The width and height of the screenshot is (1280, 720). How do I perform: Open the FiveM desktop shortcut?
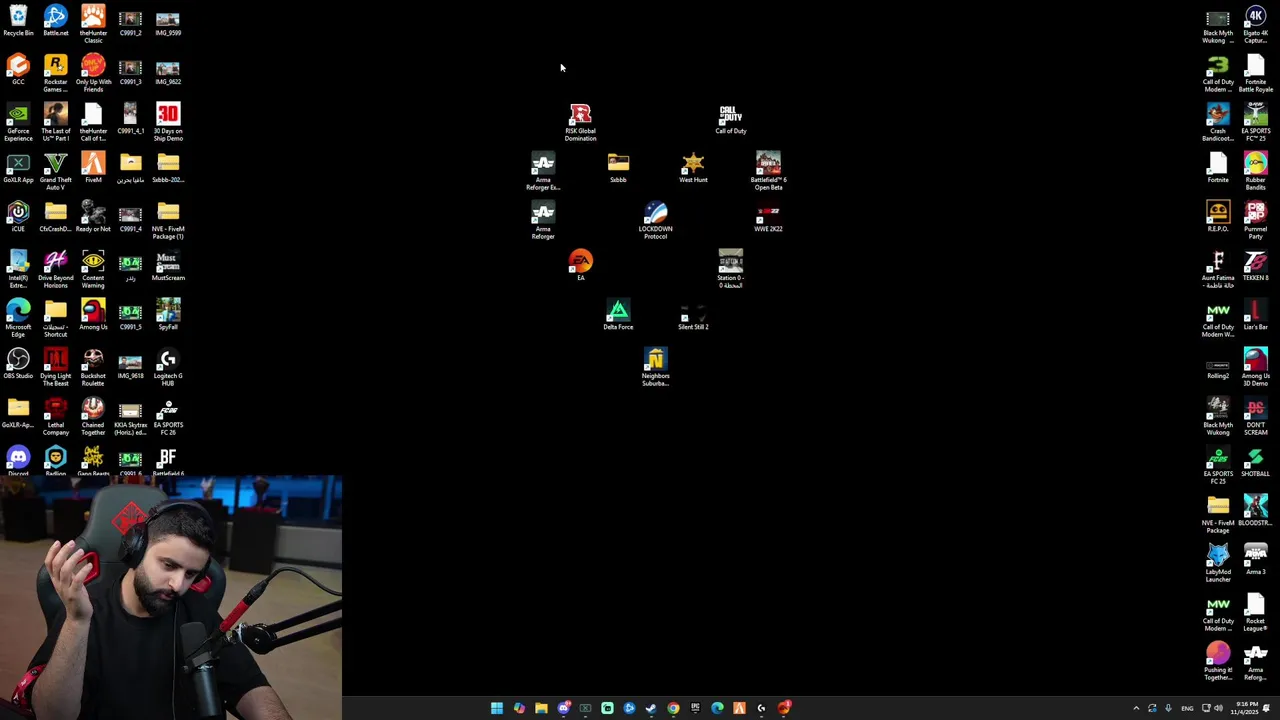pyautogui.click(x=93, y=168)
